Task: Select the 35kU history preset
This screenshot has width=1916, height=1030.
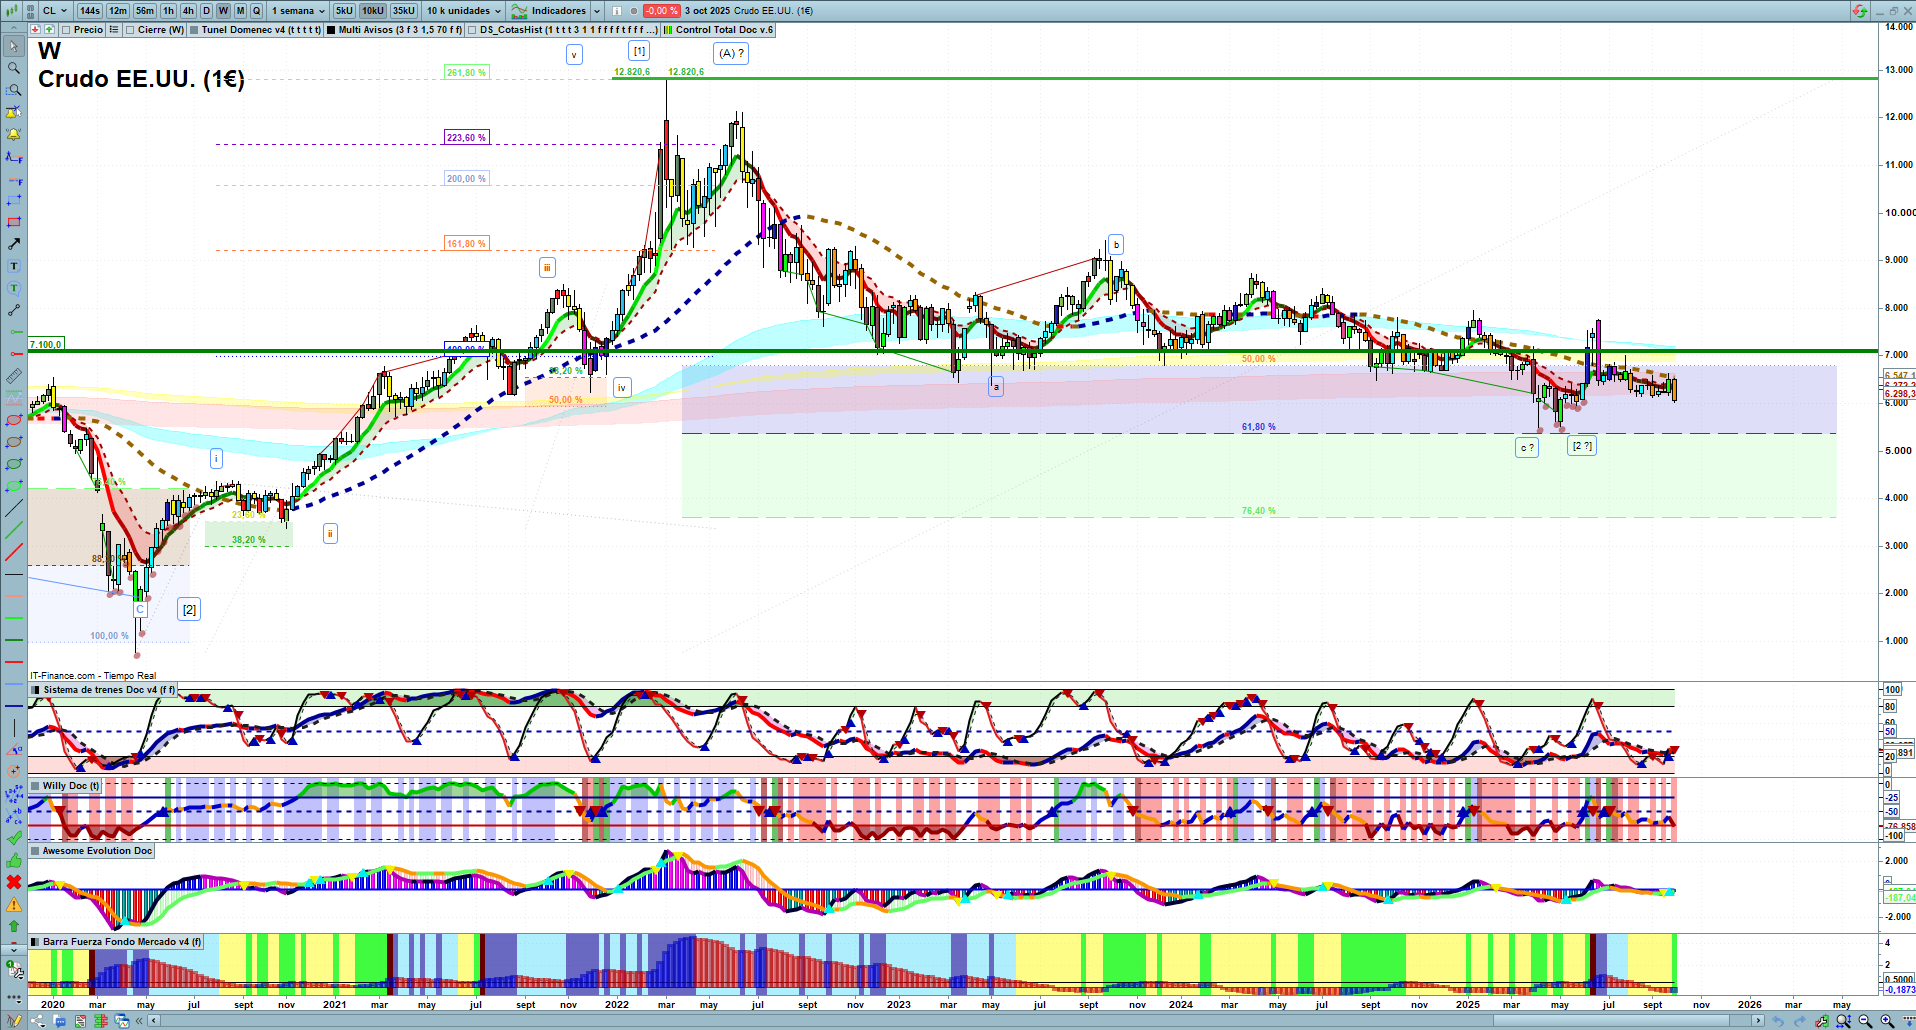Action: [x=404, y=11]
